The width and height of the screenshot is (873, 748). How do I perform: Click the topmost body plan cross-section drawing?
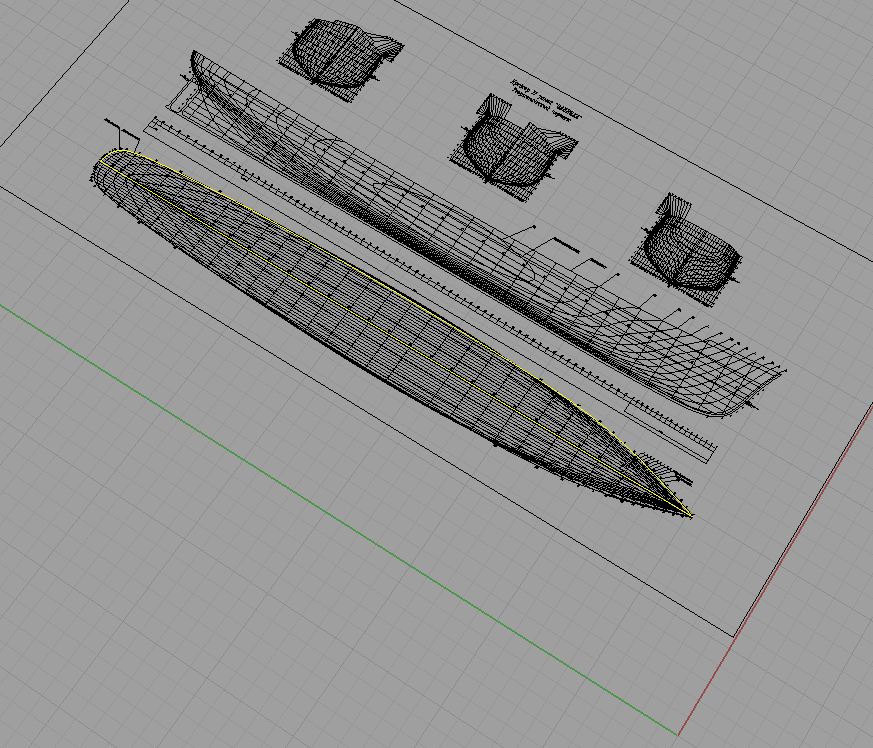pos(338,54)
